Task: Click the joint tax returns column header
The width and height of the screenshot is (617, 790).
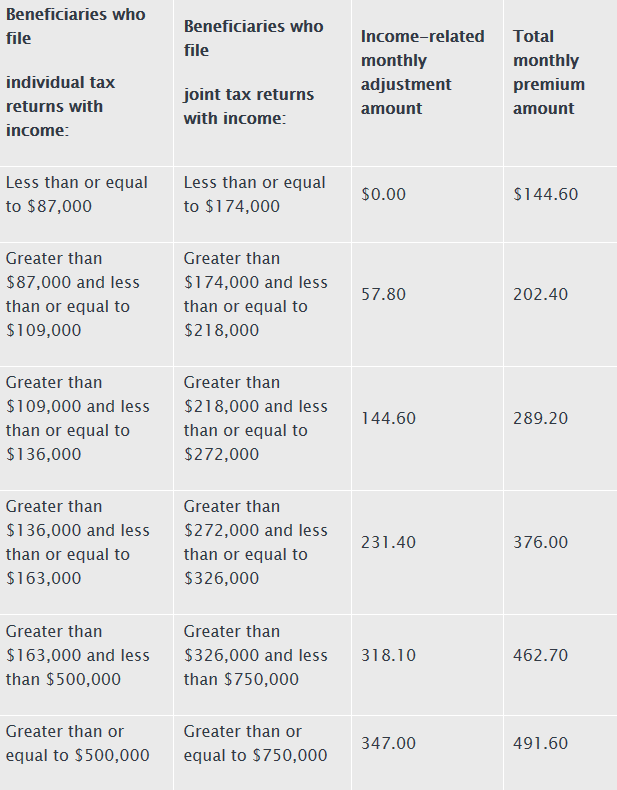Action: click(253, 72)
